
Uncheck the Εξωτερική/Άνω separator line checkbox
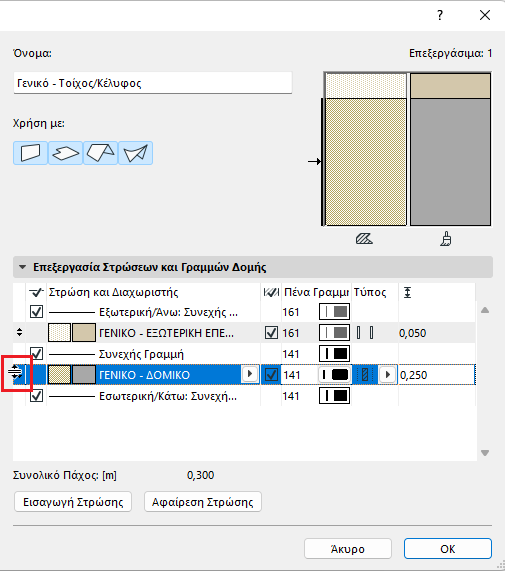click(36, 312)
